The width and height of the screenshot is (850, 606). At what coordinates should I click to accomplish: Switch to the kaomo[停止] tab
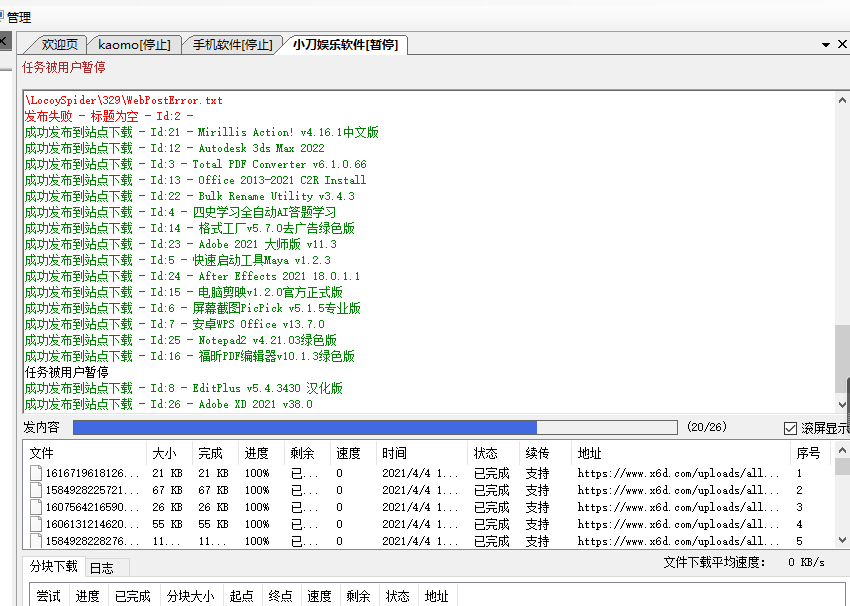[x=134, y=44]
